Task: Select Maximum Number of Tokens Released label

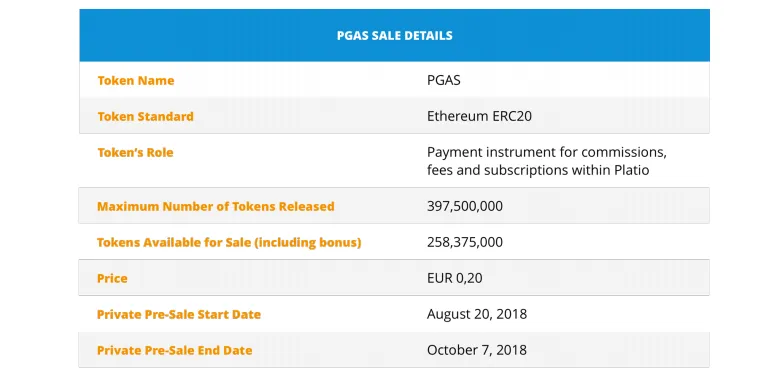Action: (215, 206)
